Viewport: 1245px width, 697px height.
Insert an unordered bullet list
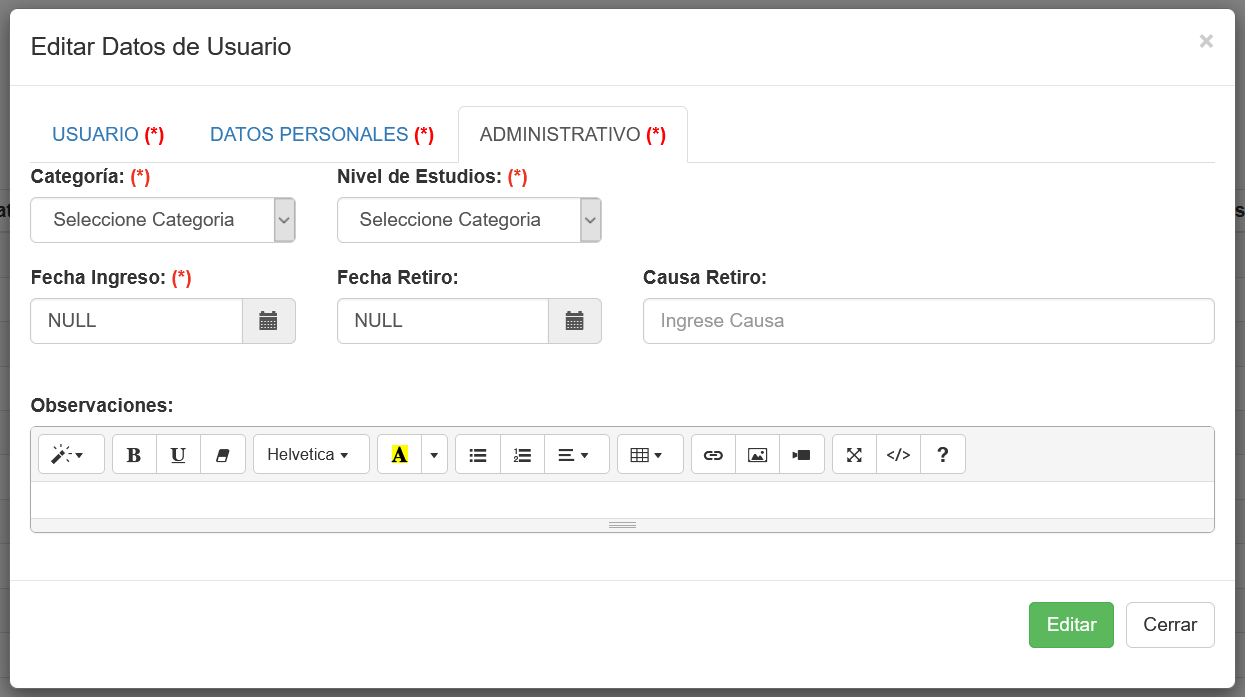(x=478, y=455)
